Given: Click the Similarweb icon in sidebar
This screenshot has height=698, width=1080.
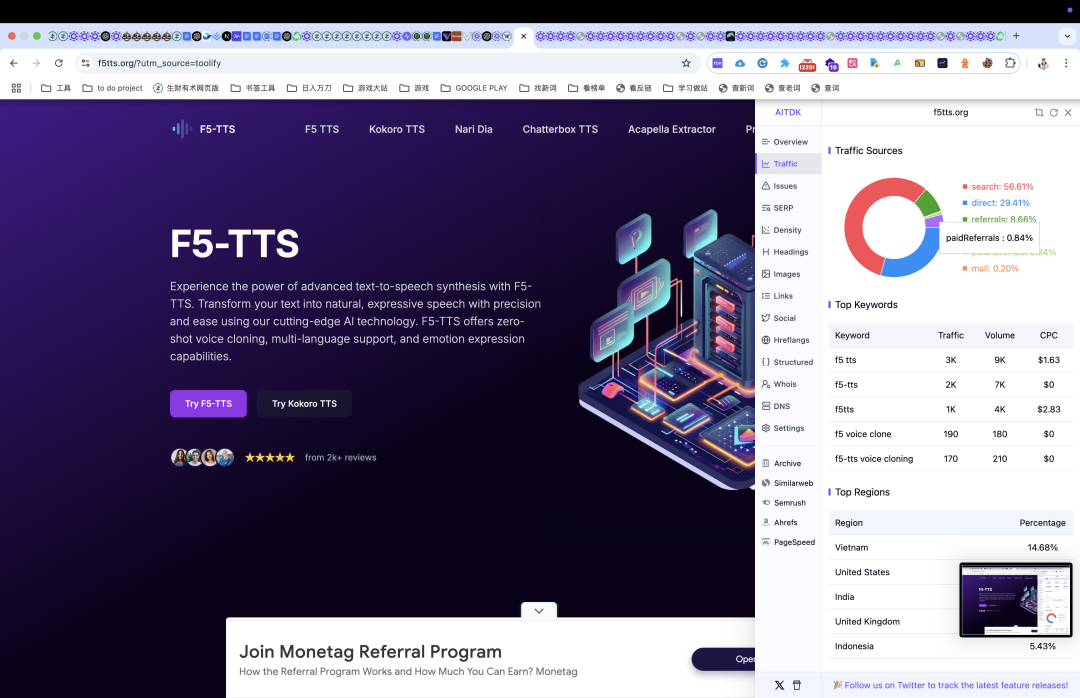Looking at the screenshot, I should point(766,483).
